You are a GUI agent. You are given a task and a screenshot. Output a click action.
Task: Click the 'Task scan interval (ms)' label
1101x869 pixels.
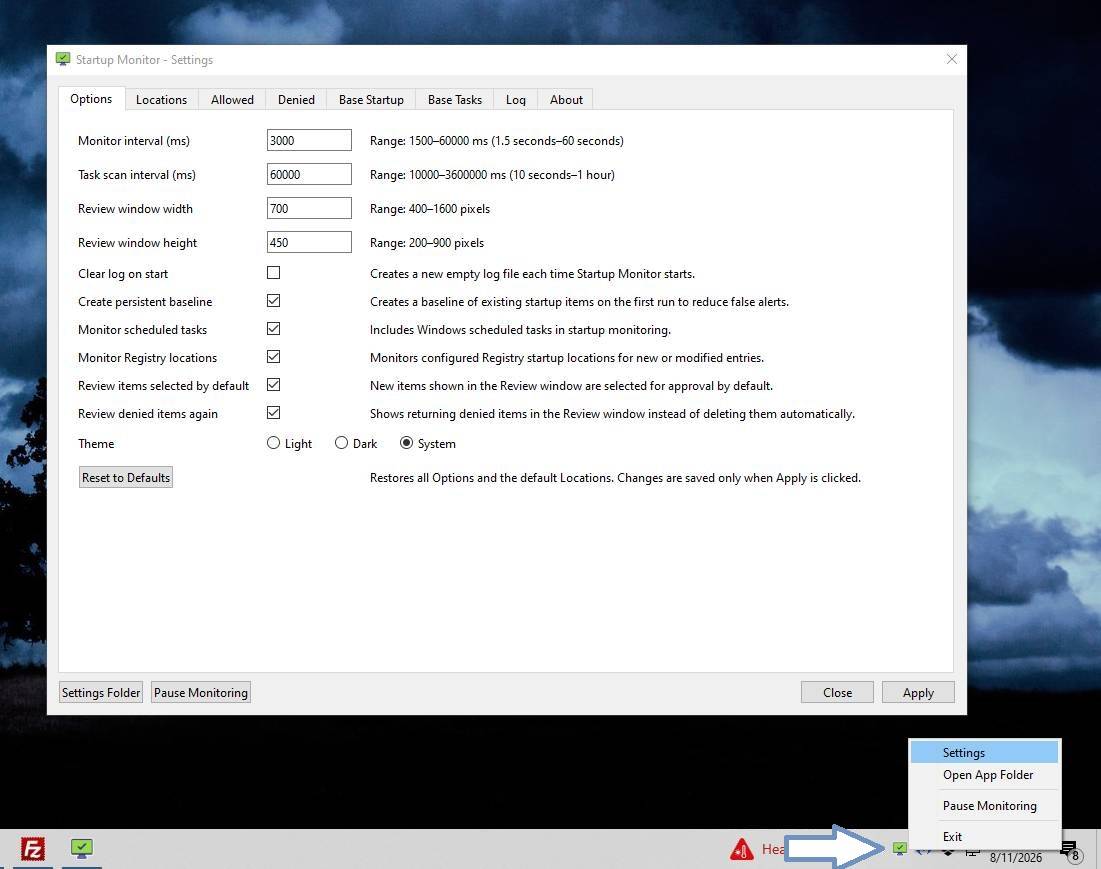click(x=137, y=175)
